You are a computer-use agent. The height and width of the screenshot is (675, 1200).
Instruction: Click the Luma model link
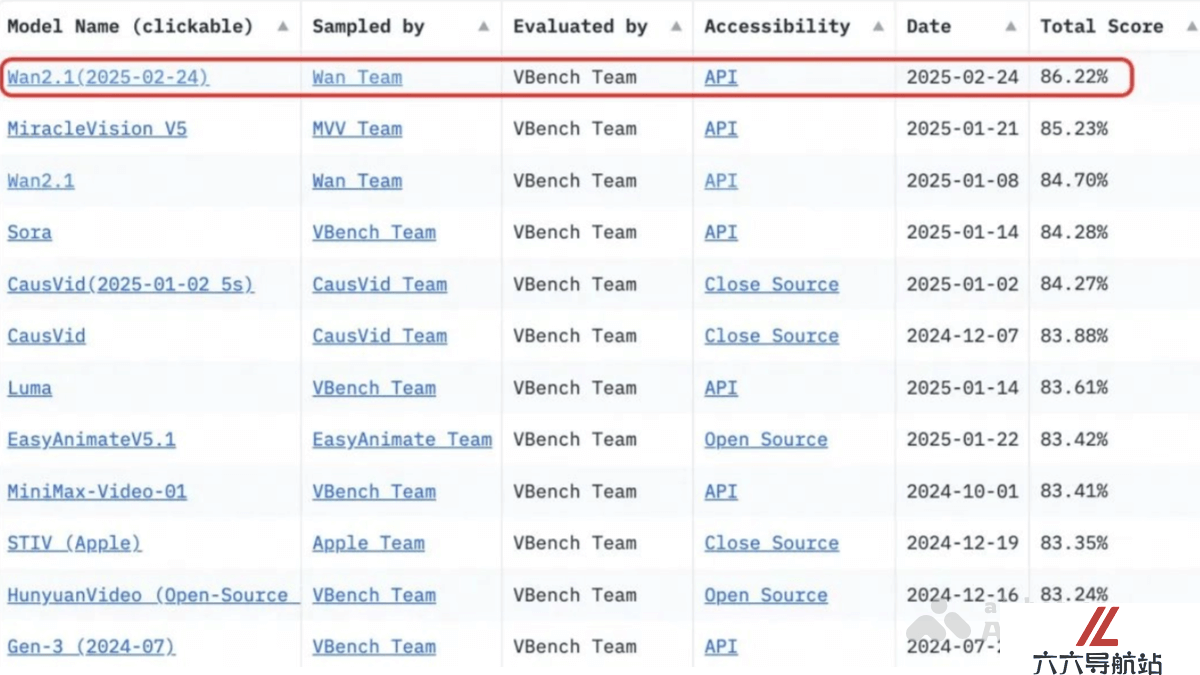[x=29, y=388]
